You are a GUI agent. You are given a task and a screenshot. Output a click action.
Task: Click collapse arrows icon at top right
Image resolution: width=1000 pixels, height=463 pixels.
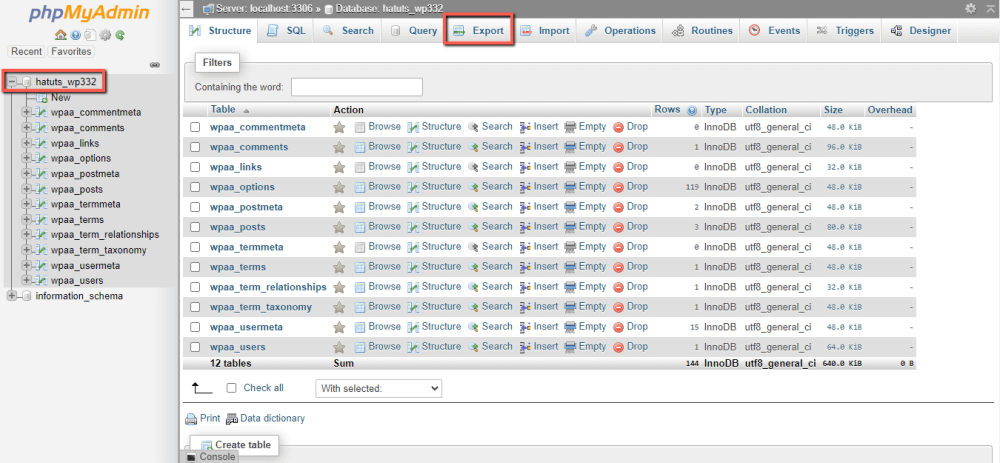[x=989, y=8]
